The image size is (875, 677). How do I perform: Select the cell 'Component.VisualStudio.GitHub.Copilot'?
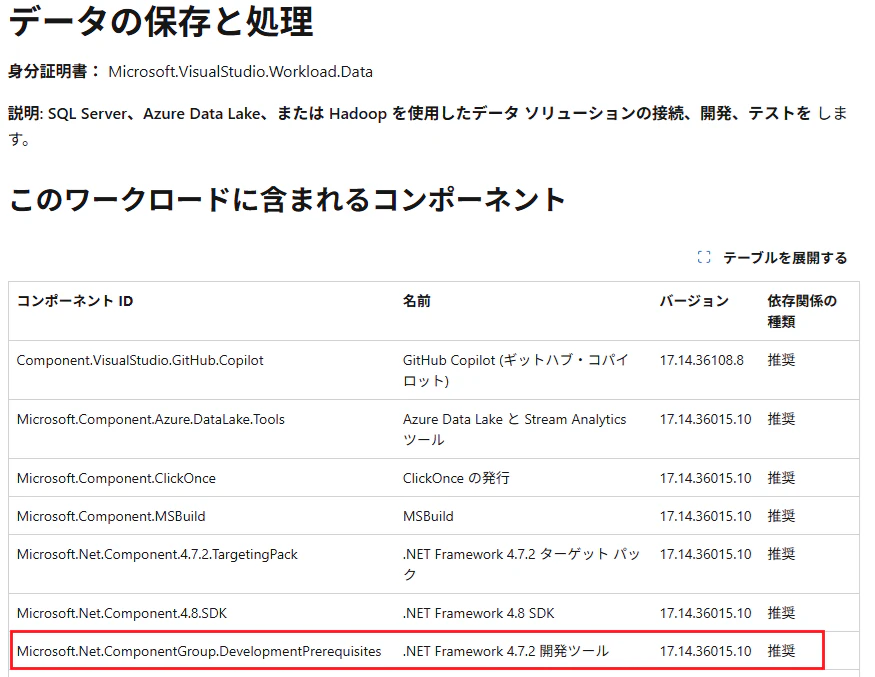(x=140, y=361)
